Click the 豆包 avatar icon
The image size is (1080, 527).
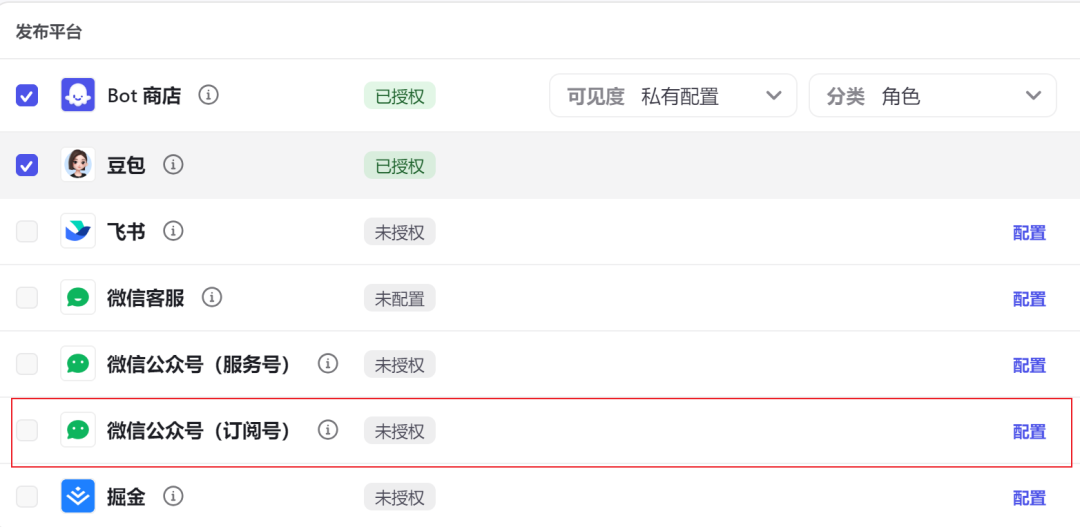pos(78,165)
